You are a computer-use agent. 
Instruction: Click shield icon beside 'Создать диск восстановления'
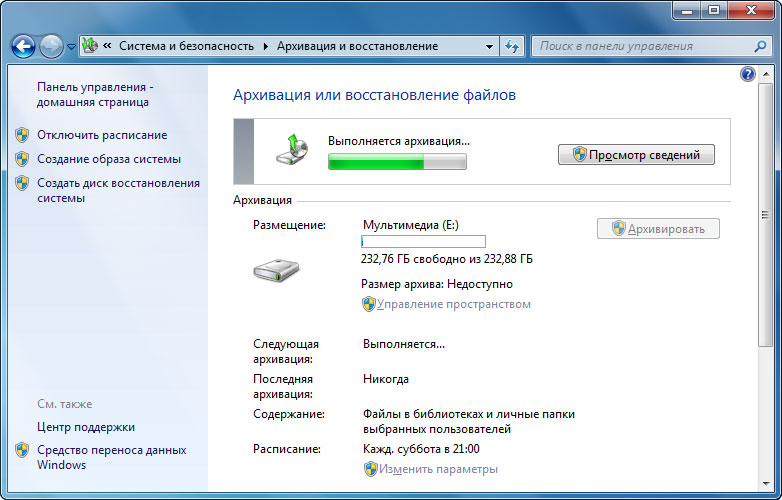21,183
